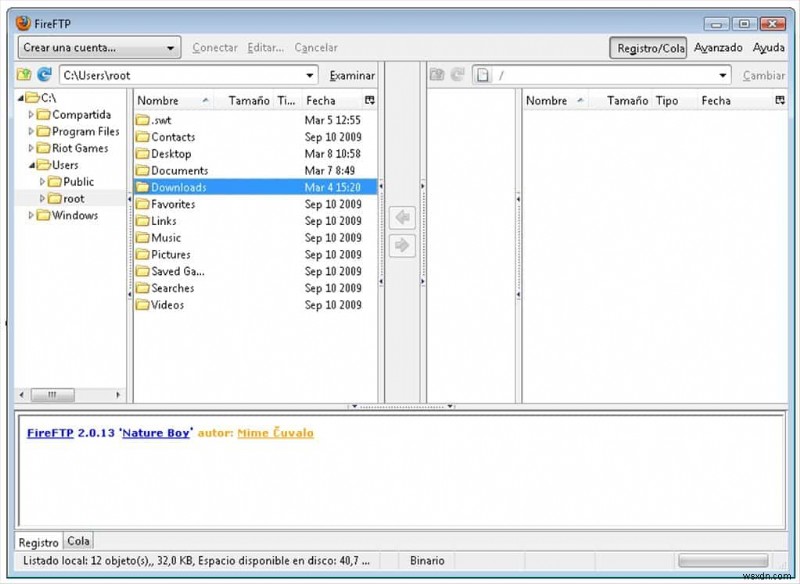Screen dimensions: 800x584
Task: Open the Mime Čuvalo author link
Action: (276, 433)
